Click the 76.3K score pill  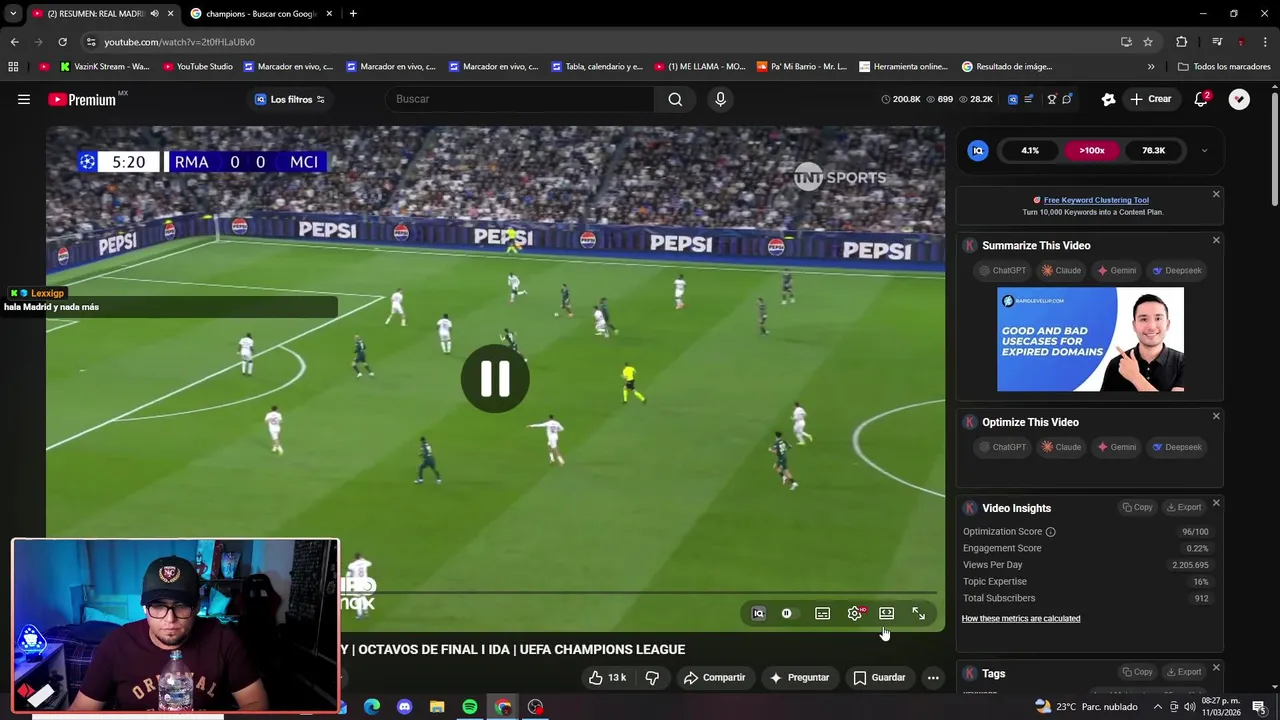tap(1153, 150)
